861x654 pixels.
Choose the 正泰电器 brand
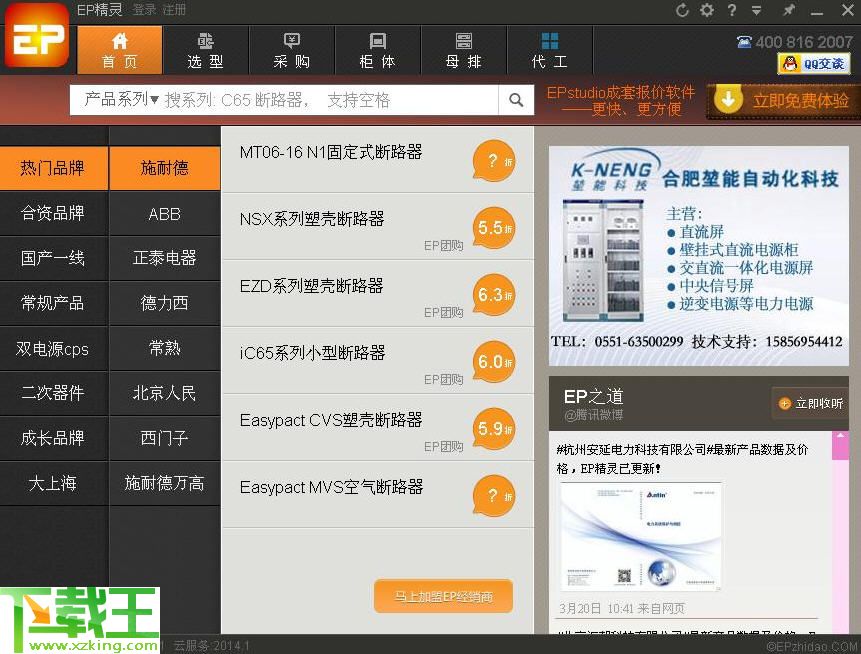pos(165,258)
